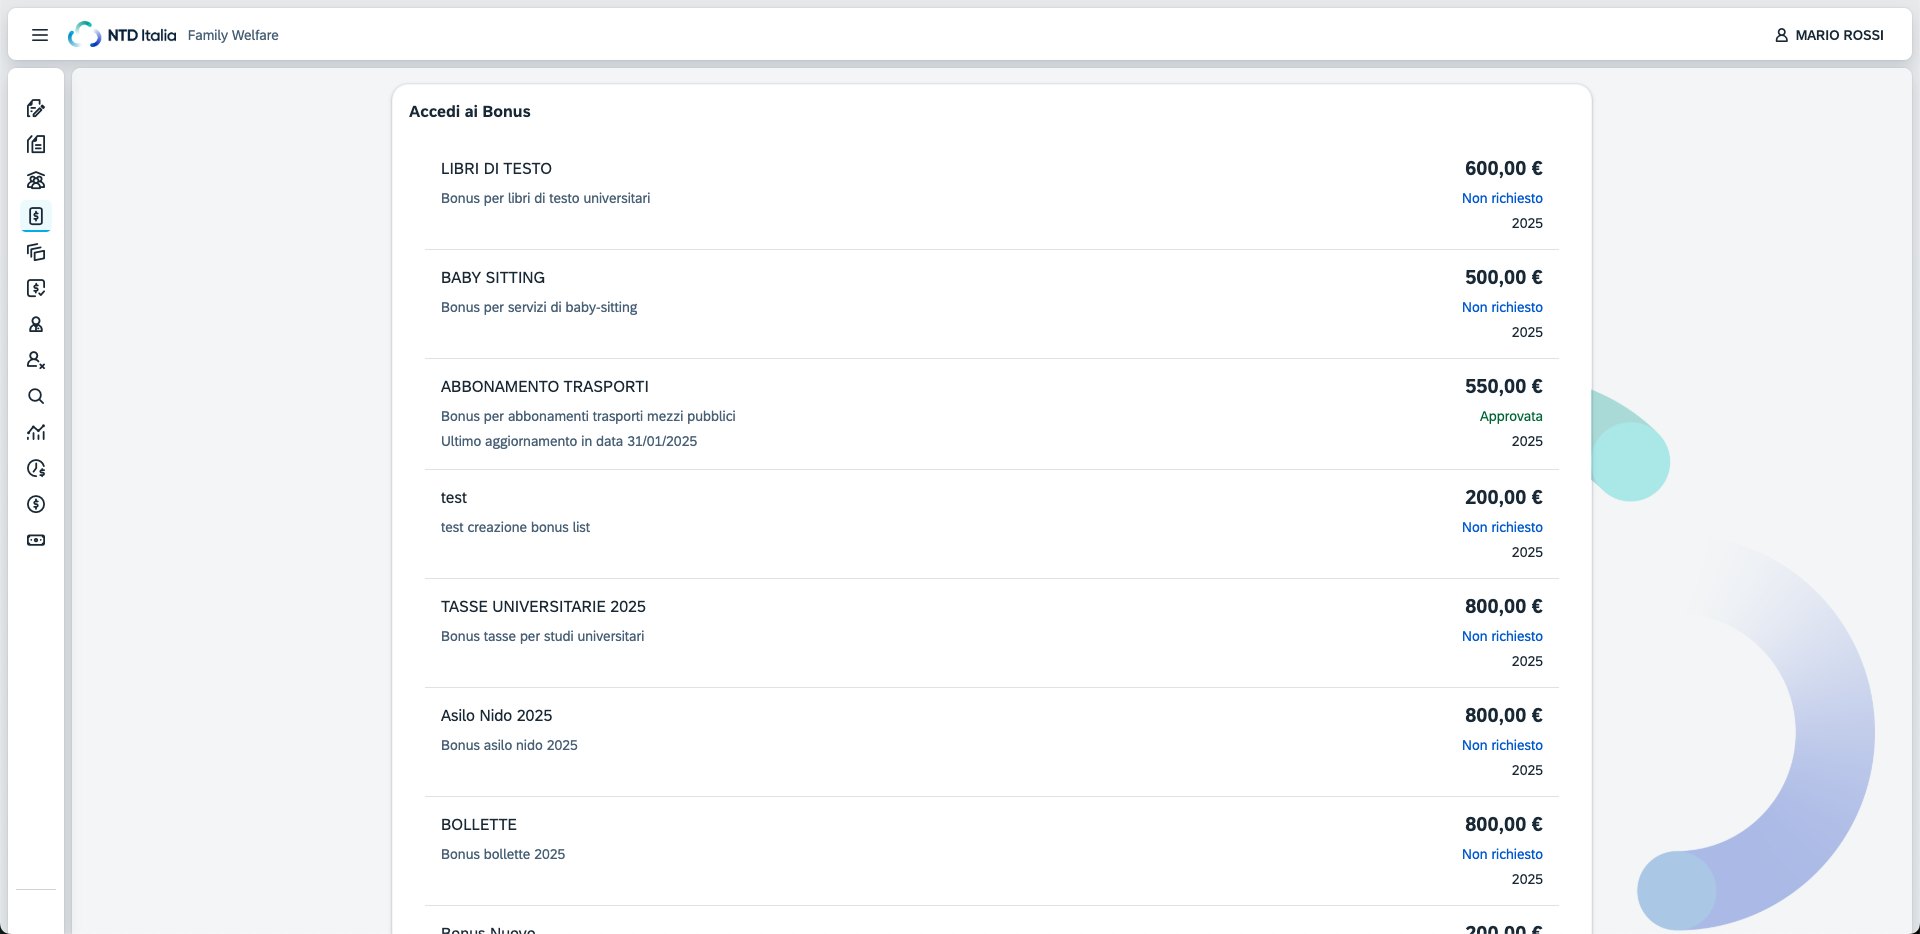
Task: Click 'Non richiesto' for the test bonus
Action: [x=1502, y=527]
